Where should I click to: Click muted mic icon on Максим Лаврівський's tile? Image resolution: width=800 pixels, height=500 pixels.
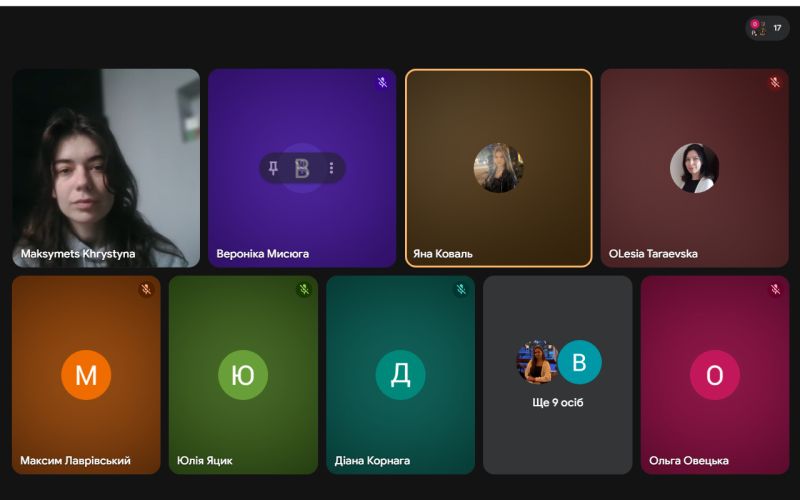[x=146, y=290]
